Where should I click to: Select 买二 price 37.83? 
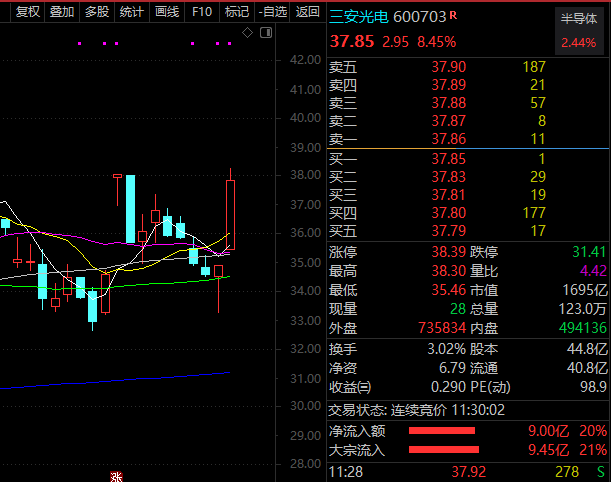449,177
